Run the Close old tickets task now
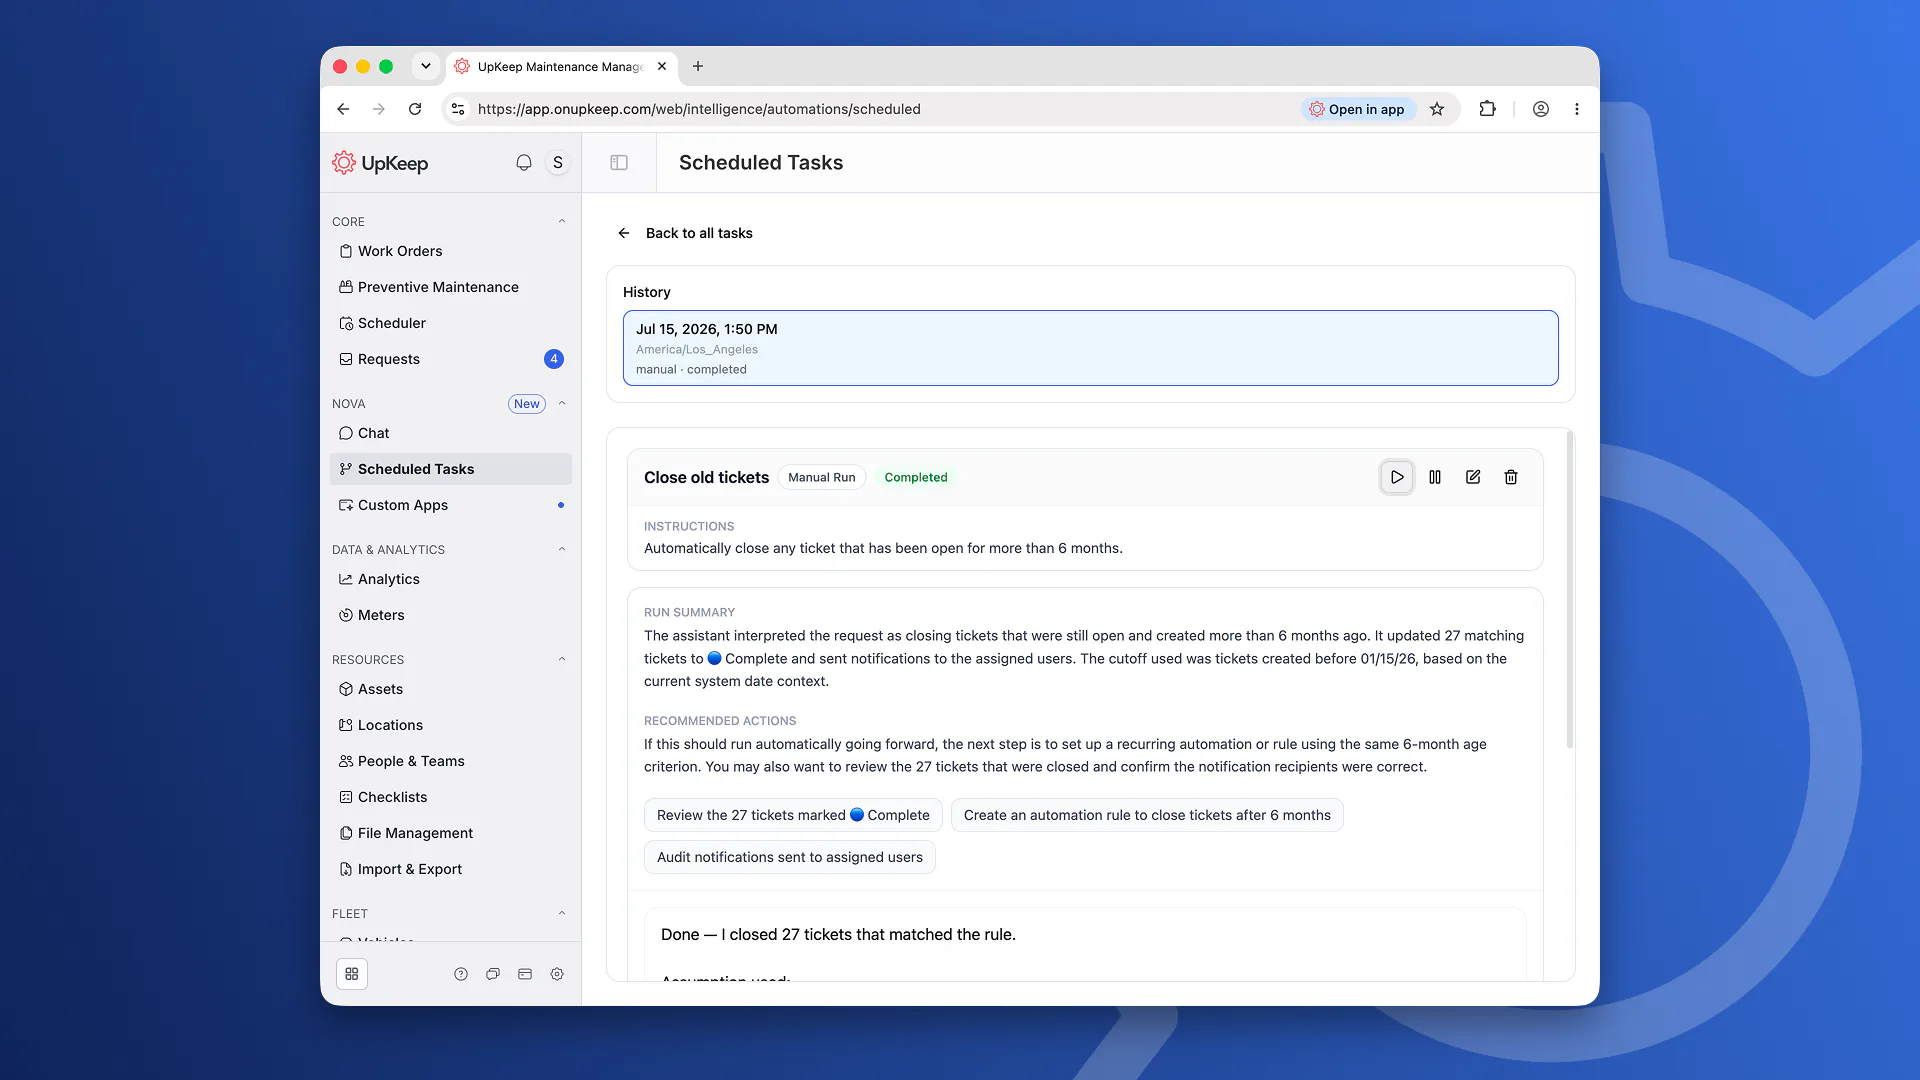Viewport: 1920px width, 1080px height. (1397, 477)
